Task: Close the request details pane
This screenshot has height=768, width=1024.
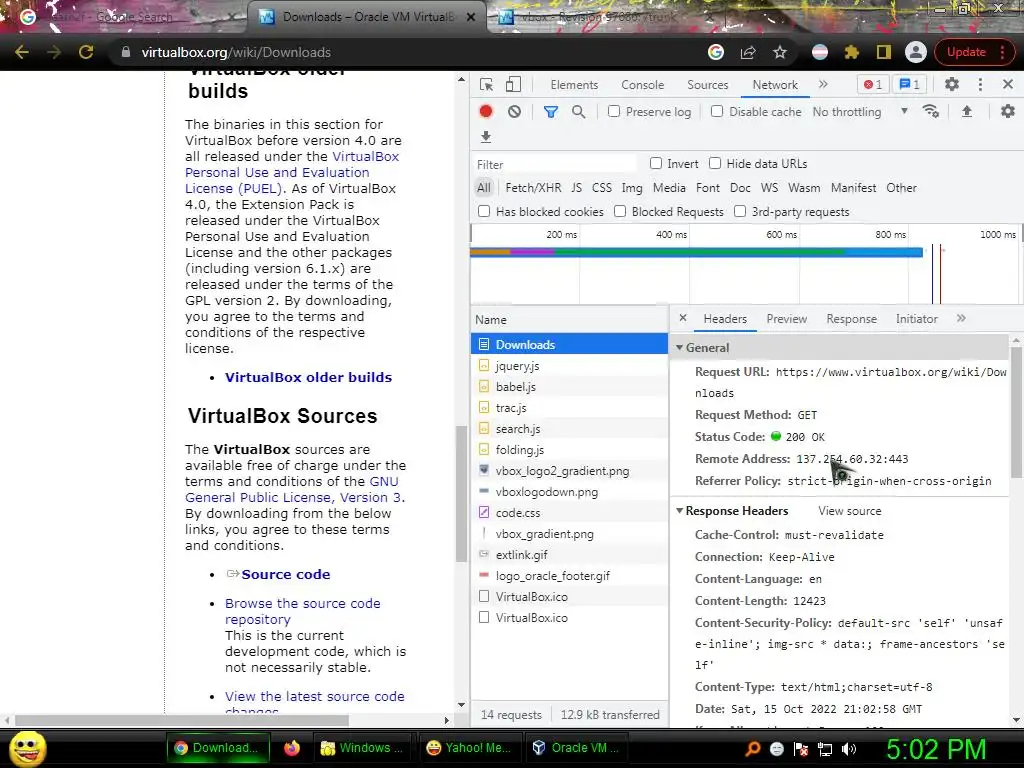Action: pyautogui.click(x=683, y=318)
